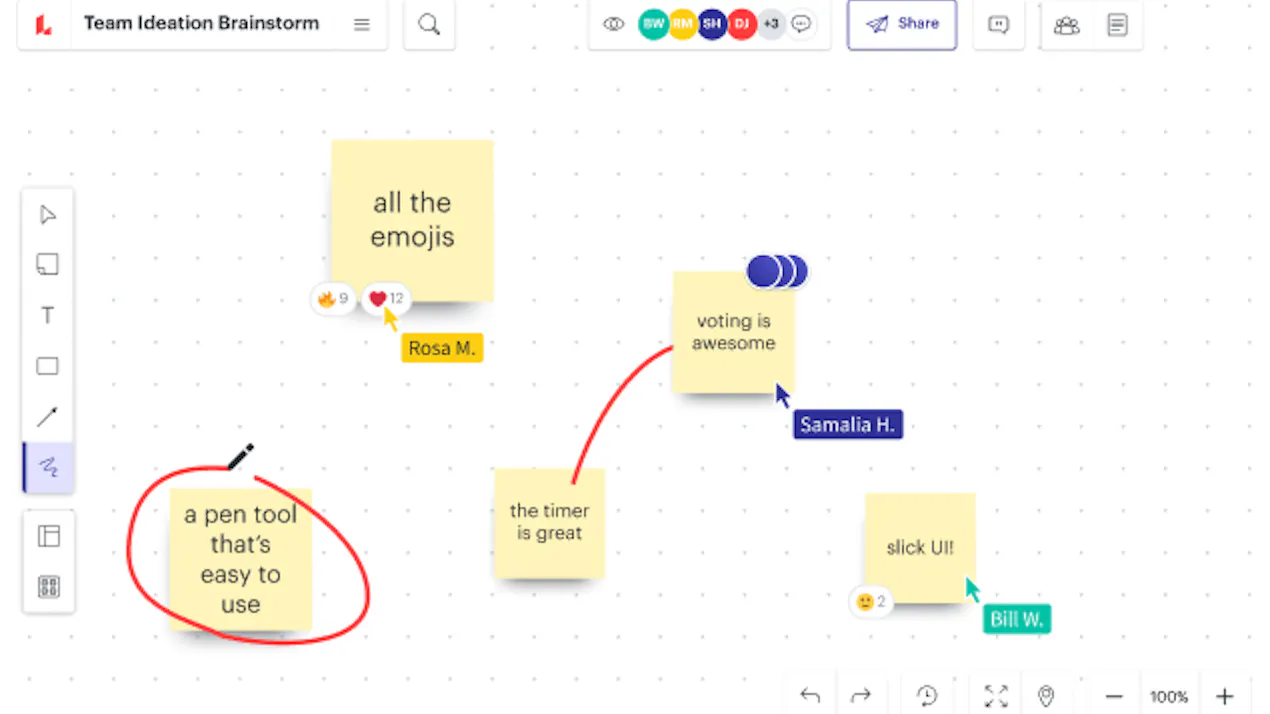Open the revision history clock icon
The image size is (1270, 714).
(927, 696)
